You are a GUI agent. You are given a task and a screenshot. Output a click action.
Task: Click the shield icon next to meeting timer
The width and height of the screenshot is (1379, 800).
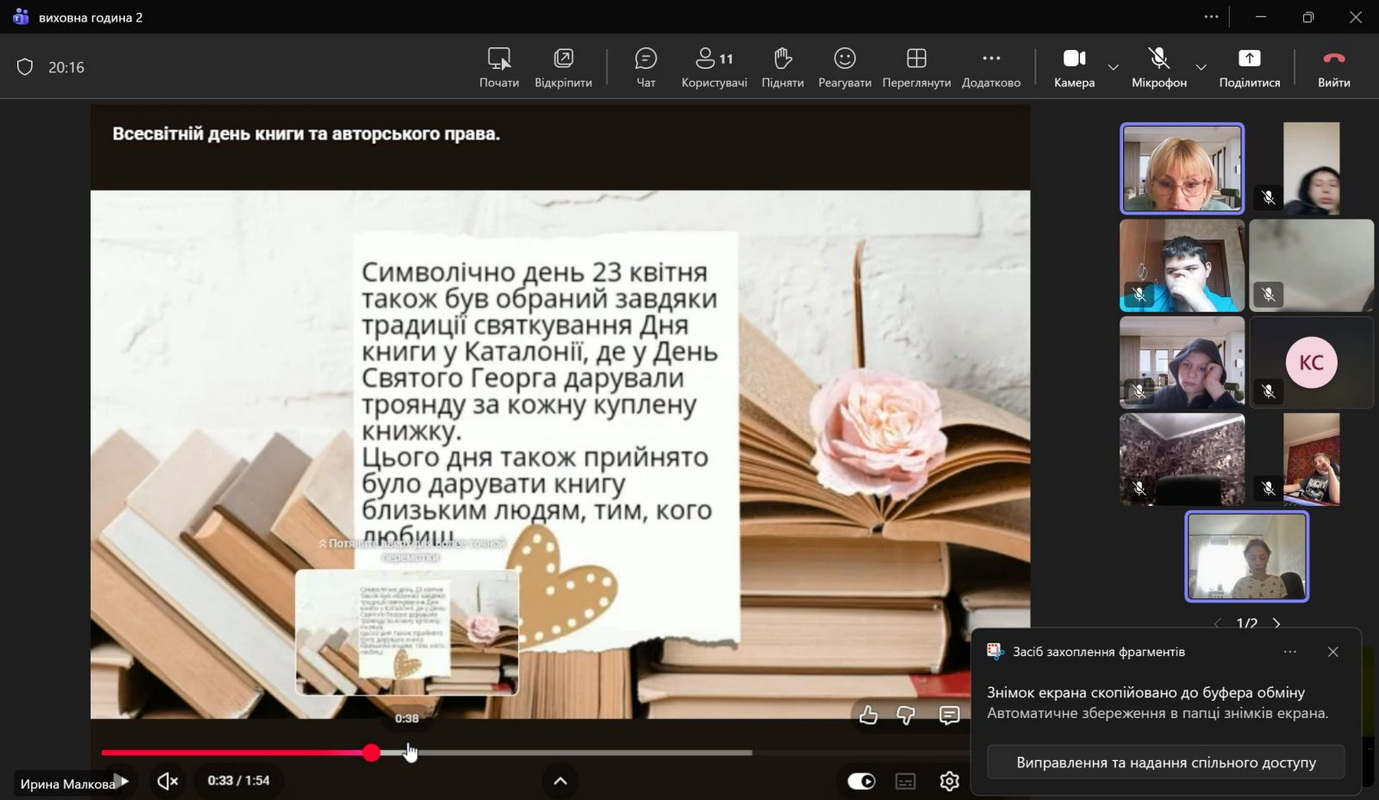25,67
